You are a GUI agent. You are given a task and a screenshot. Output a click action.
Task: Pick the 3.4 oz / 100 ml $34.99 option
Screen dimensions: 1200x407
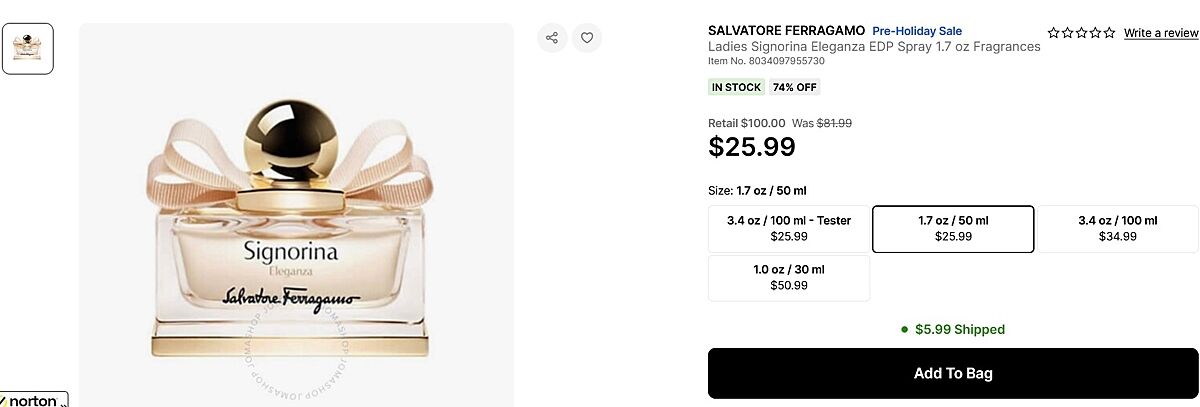point(1117,229)
